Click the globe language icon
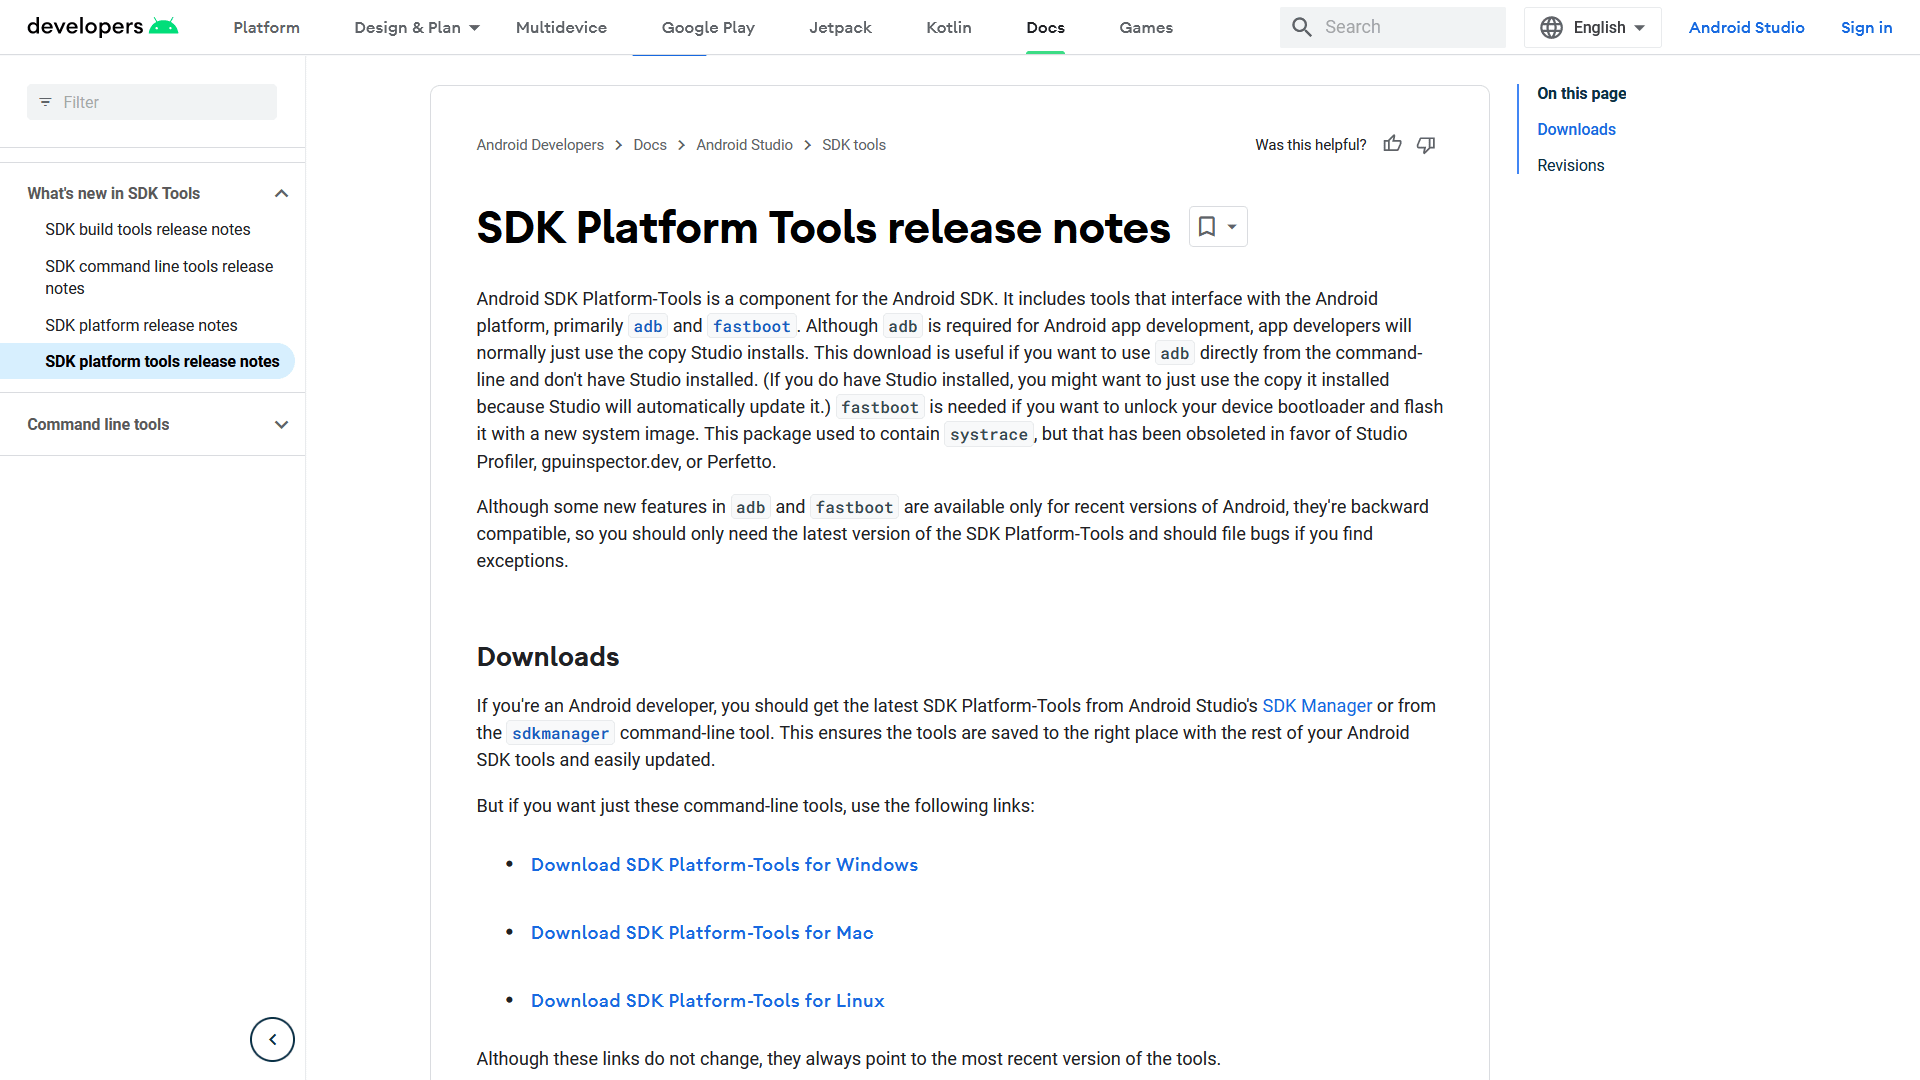The height and width of the screenshot is (1080, 1920). coord(1551,27)
